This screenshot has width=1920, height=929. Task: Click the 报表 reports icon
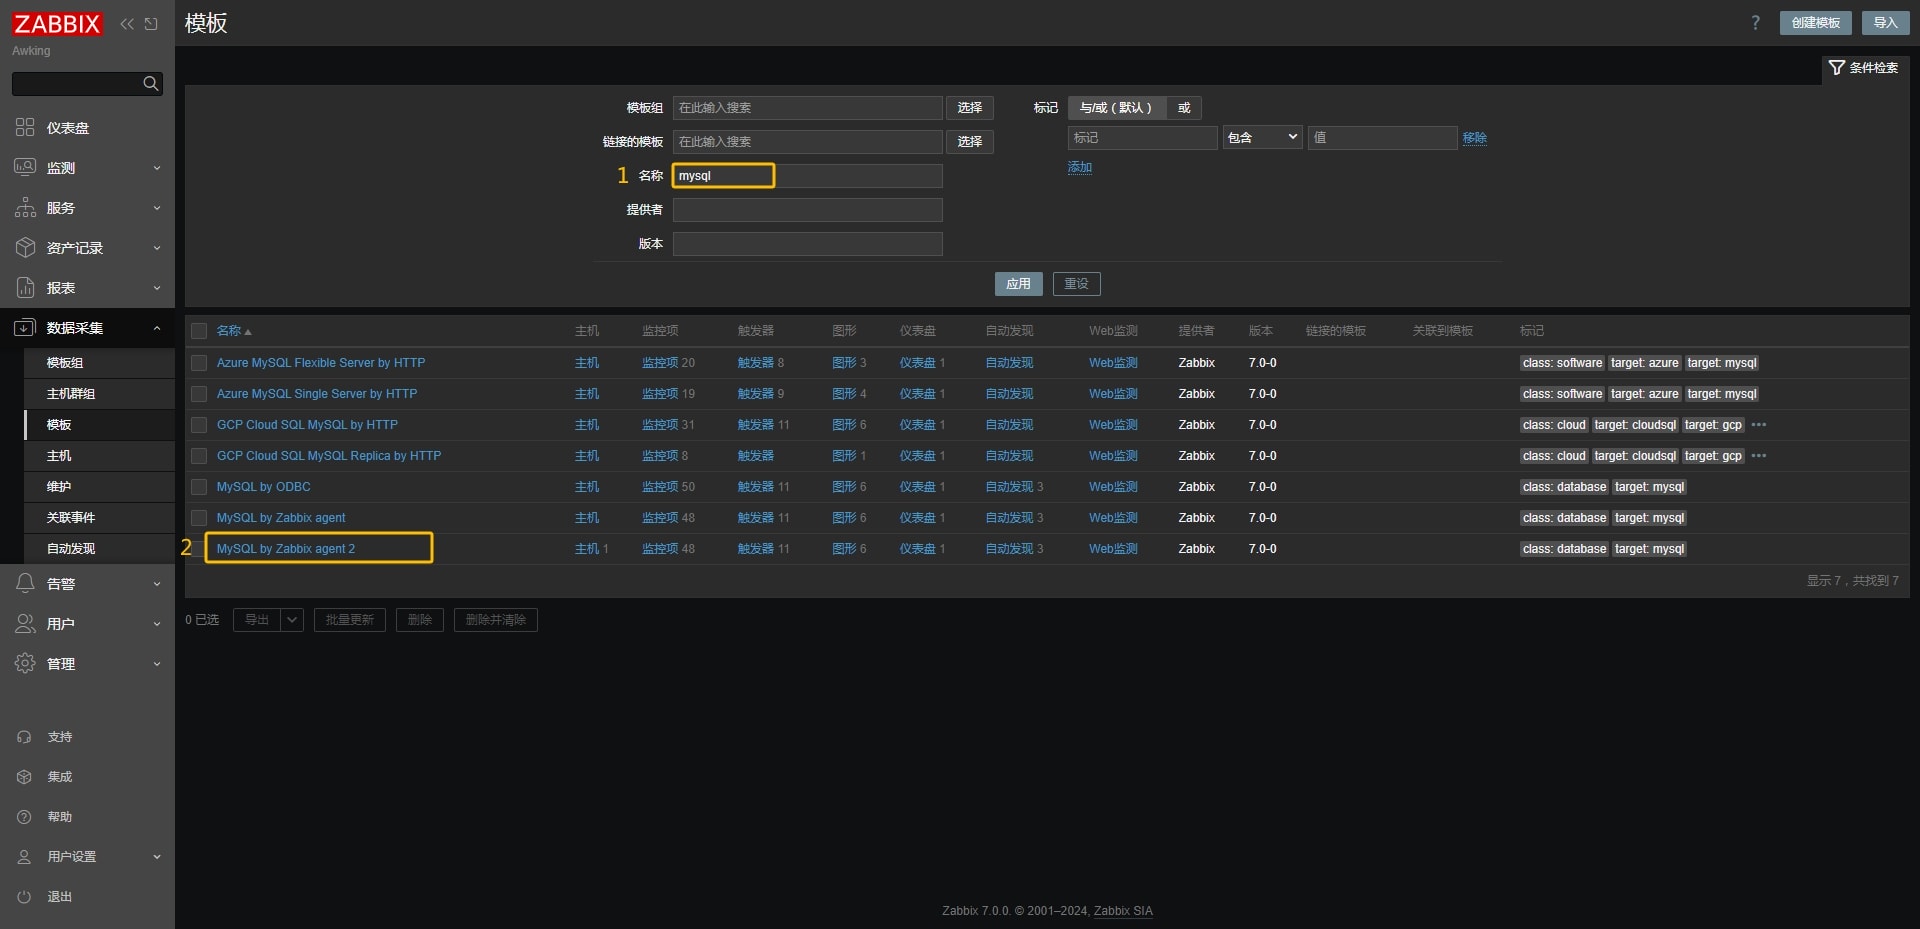25,288
